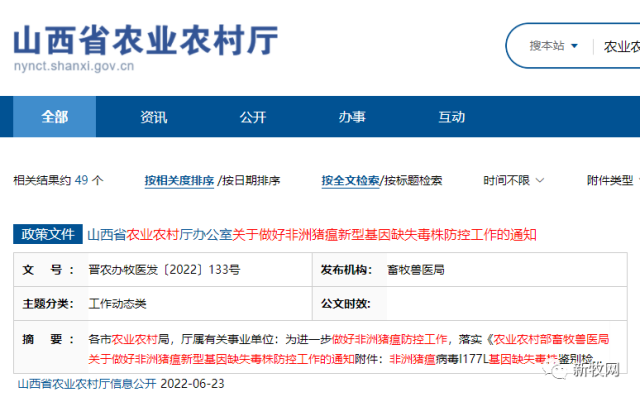
Task: Open the 搜本站 search scope dropdown
Action: tap(553, 46)
